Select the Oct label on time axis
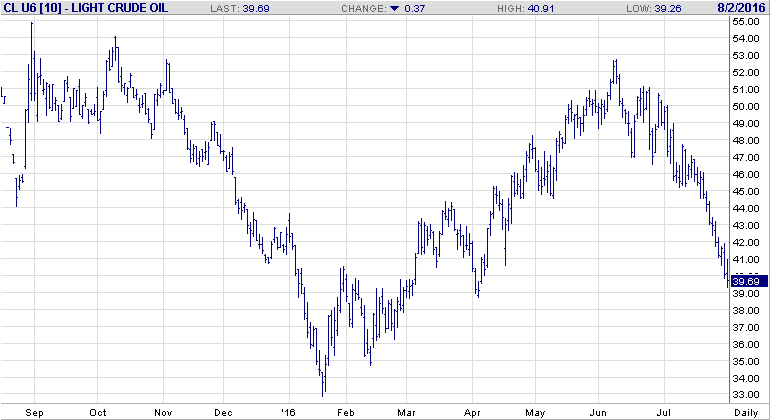 [98, 411]
